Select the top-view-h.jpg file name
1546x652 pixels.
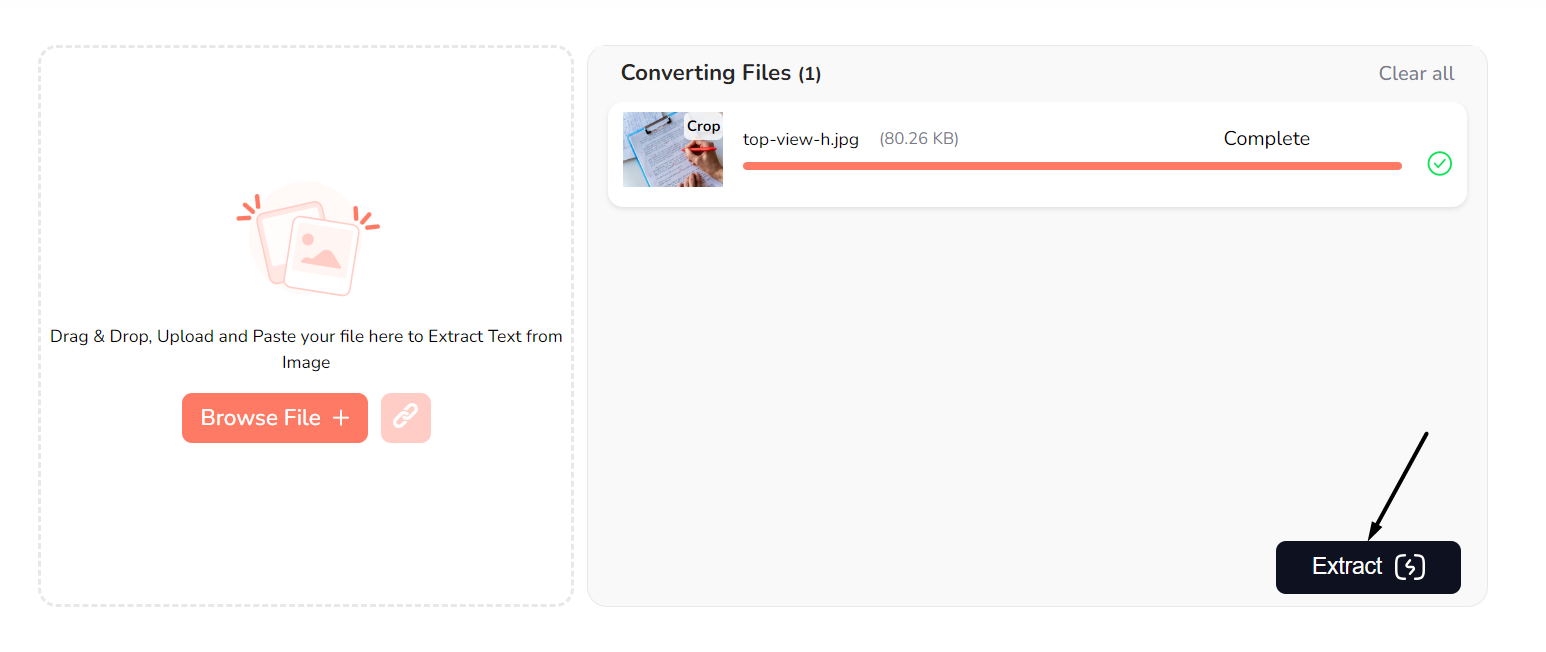(801, 139)
